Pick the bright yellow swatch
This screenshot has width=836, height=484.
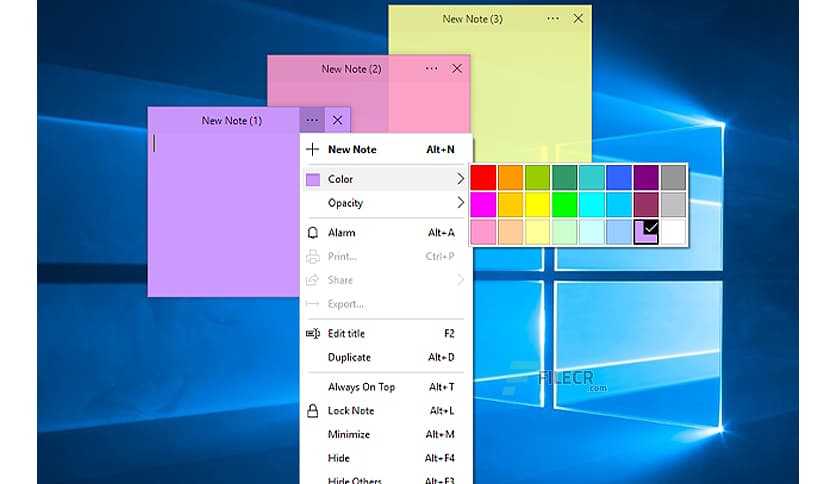coord(537,205)
